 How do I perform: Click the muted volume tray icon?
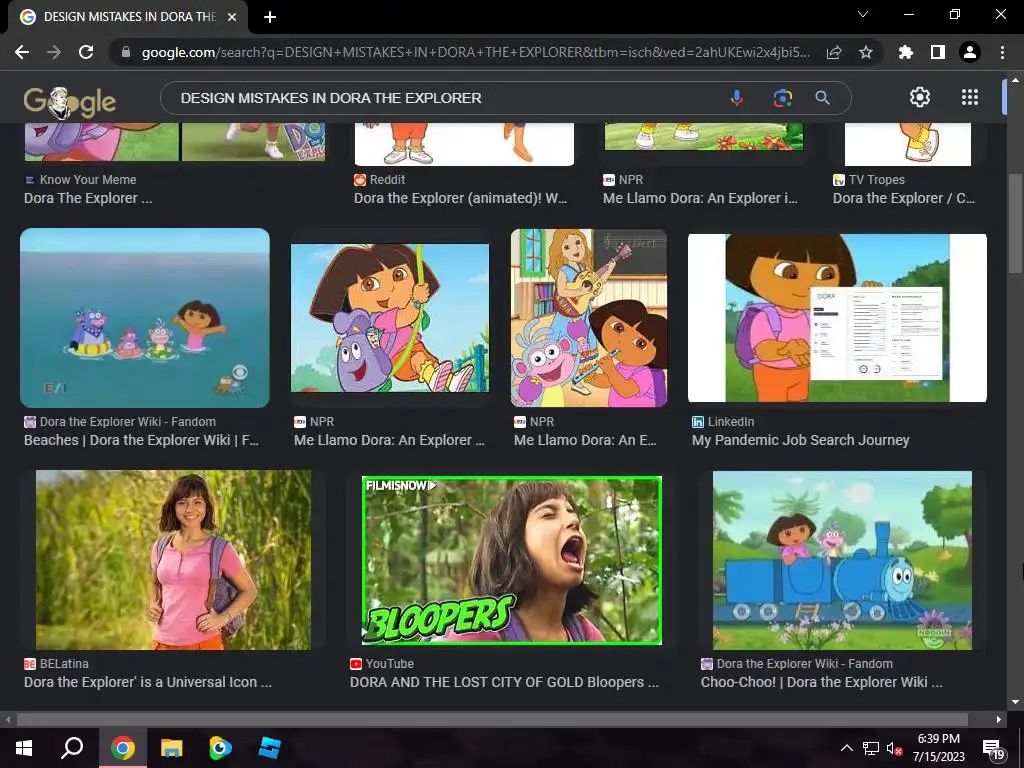[x=894, y=748]
